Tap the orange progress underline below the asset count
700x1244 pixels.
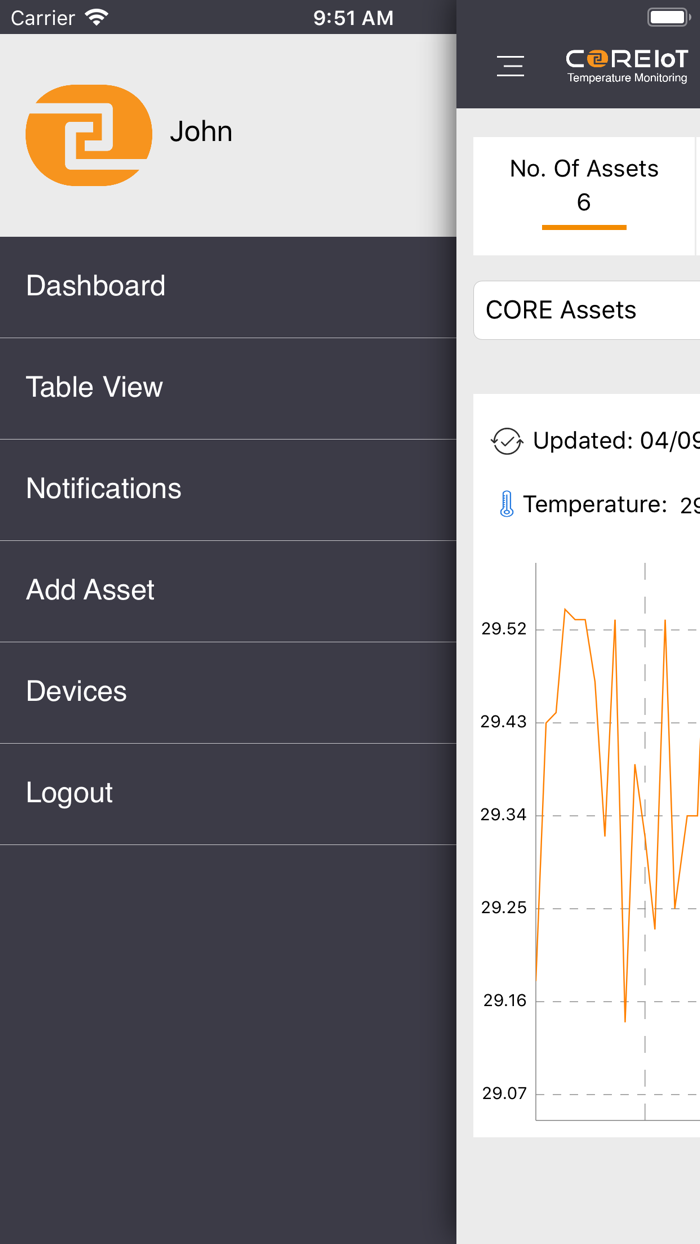pyautogui.click(x=584, y=227)
